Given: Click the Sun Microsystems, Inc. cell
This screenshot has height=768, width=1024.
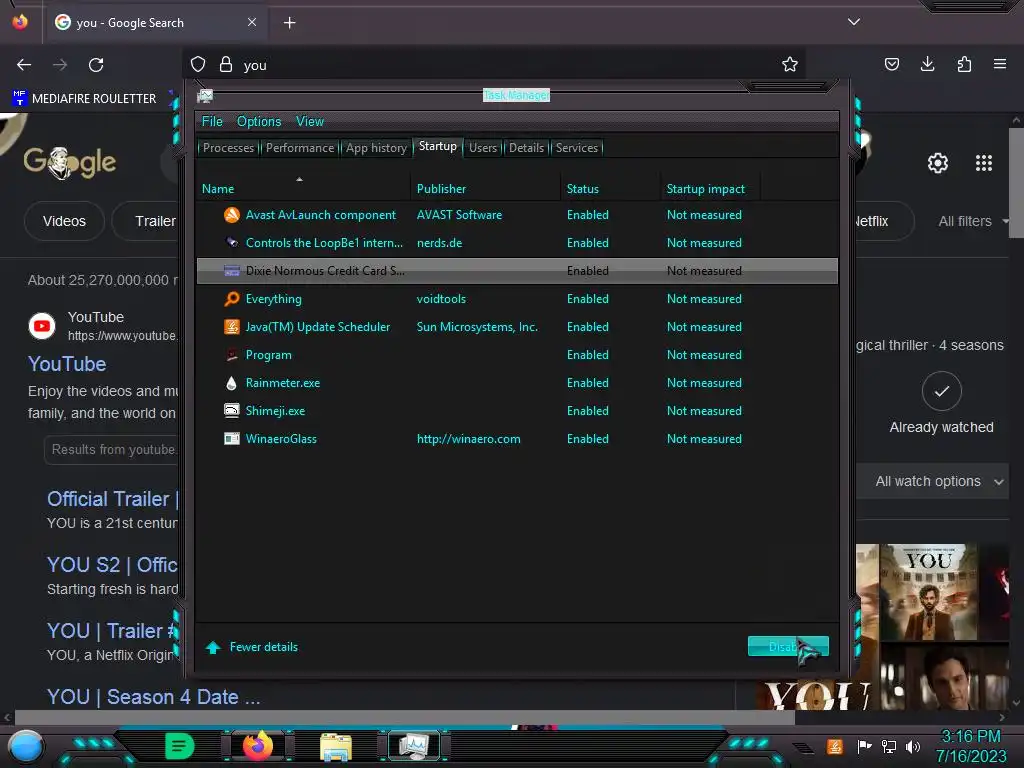Looking at the screenshot, I should tap(477, 327).
